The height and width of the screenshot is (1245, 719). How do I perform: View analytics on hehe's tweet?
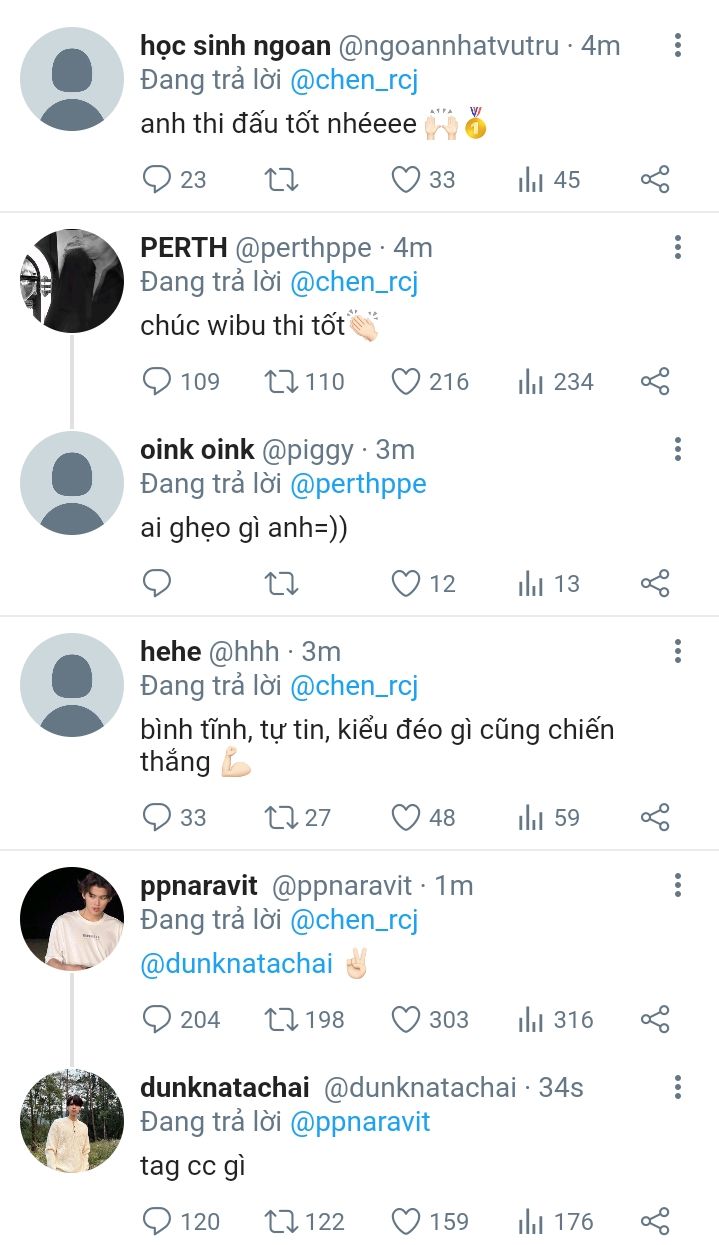(531, 818)
